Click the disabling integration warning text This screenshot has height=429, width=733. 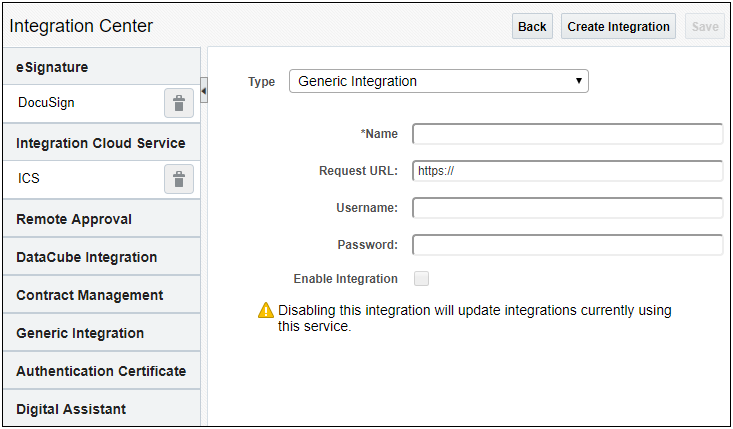point(474,318)
